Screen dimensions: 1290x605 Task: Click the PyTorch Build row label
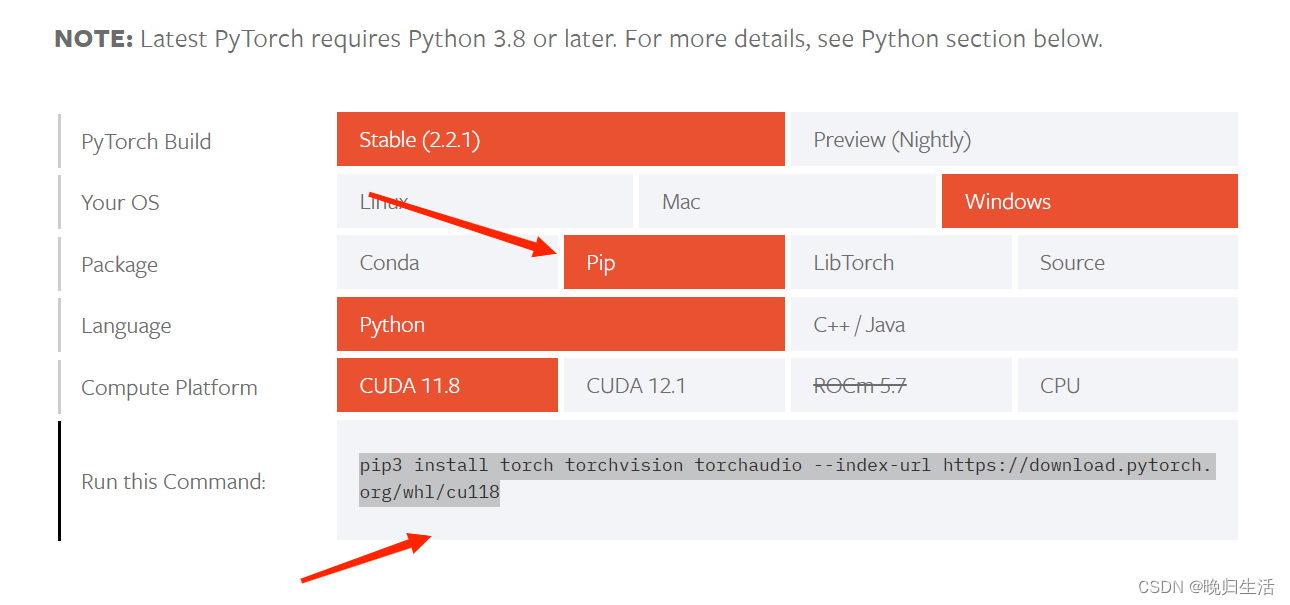point(146,141)
